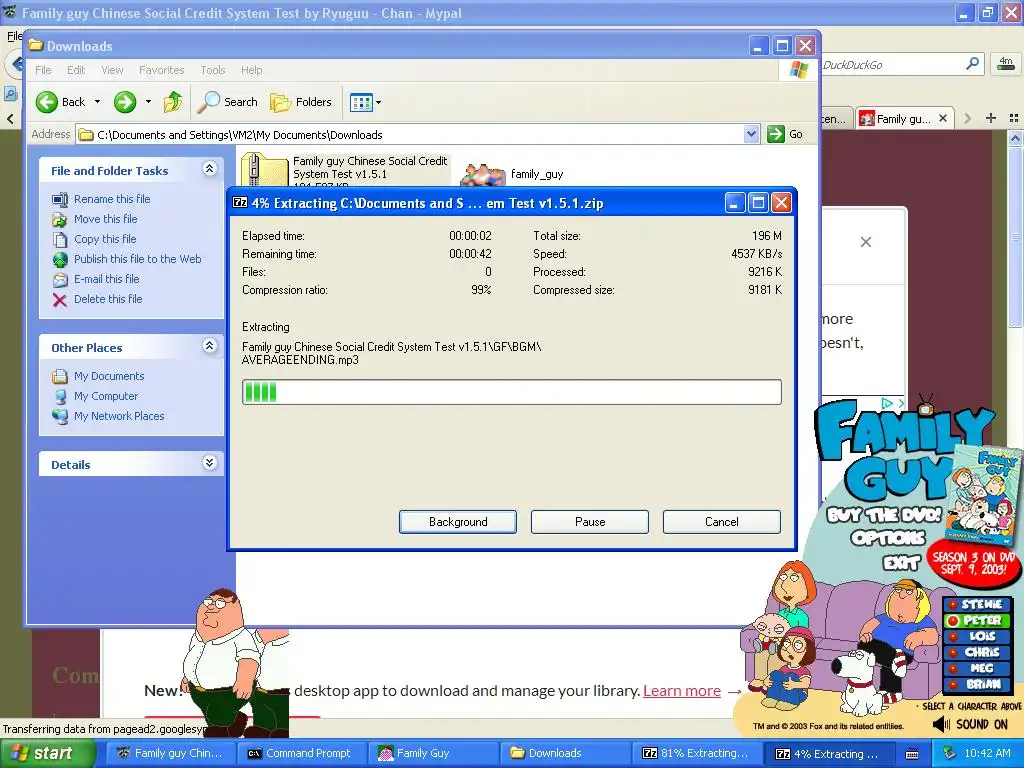Open the Forward button history dropdown
The image size is (1024, 768).
[148, 102]
